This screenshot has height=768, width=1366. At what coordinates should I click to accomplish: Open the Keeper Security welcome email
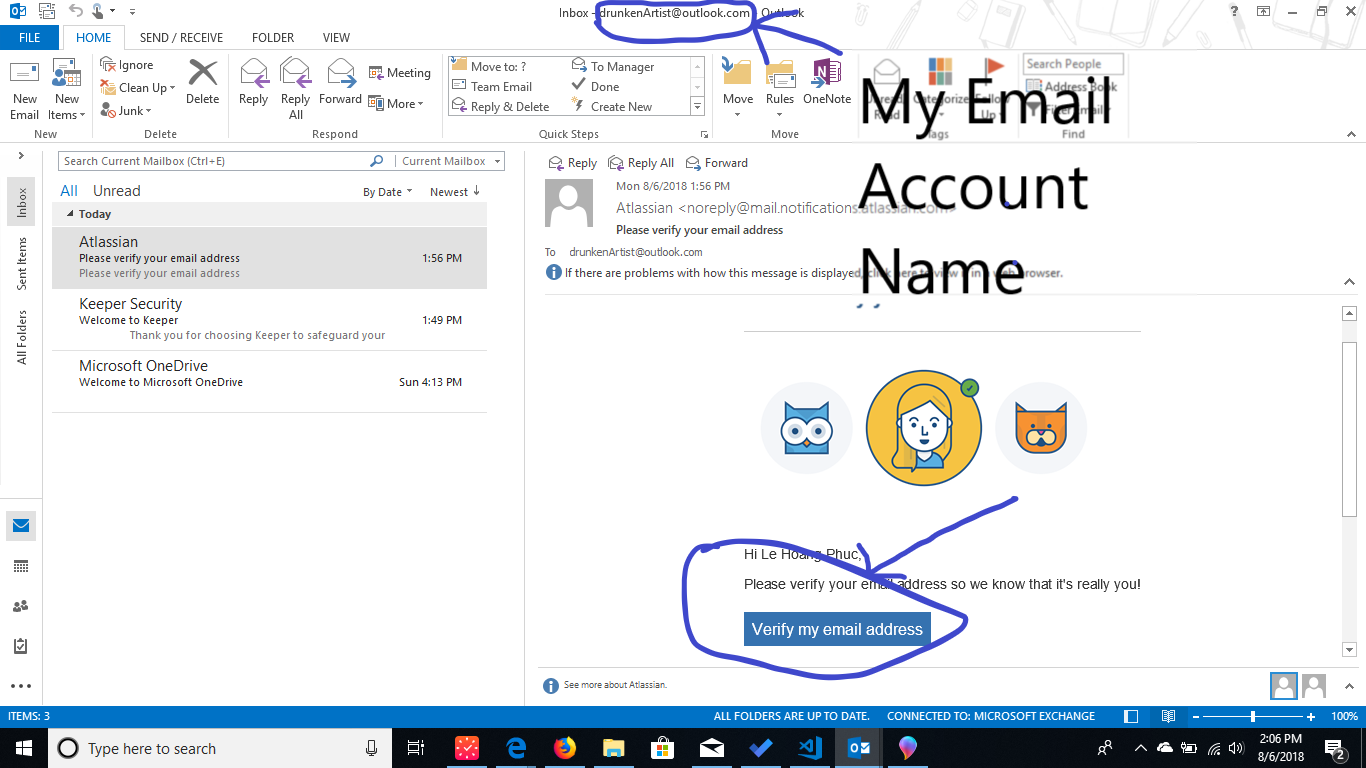pos(270,320)
